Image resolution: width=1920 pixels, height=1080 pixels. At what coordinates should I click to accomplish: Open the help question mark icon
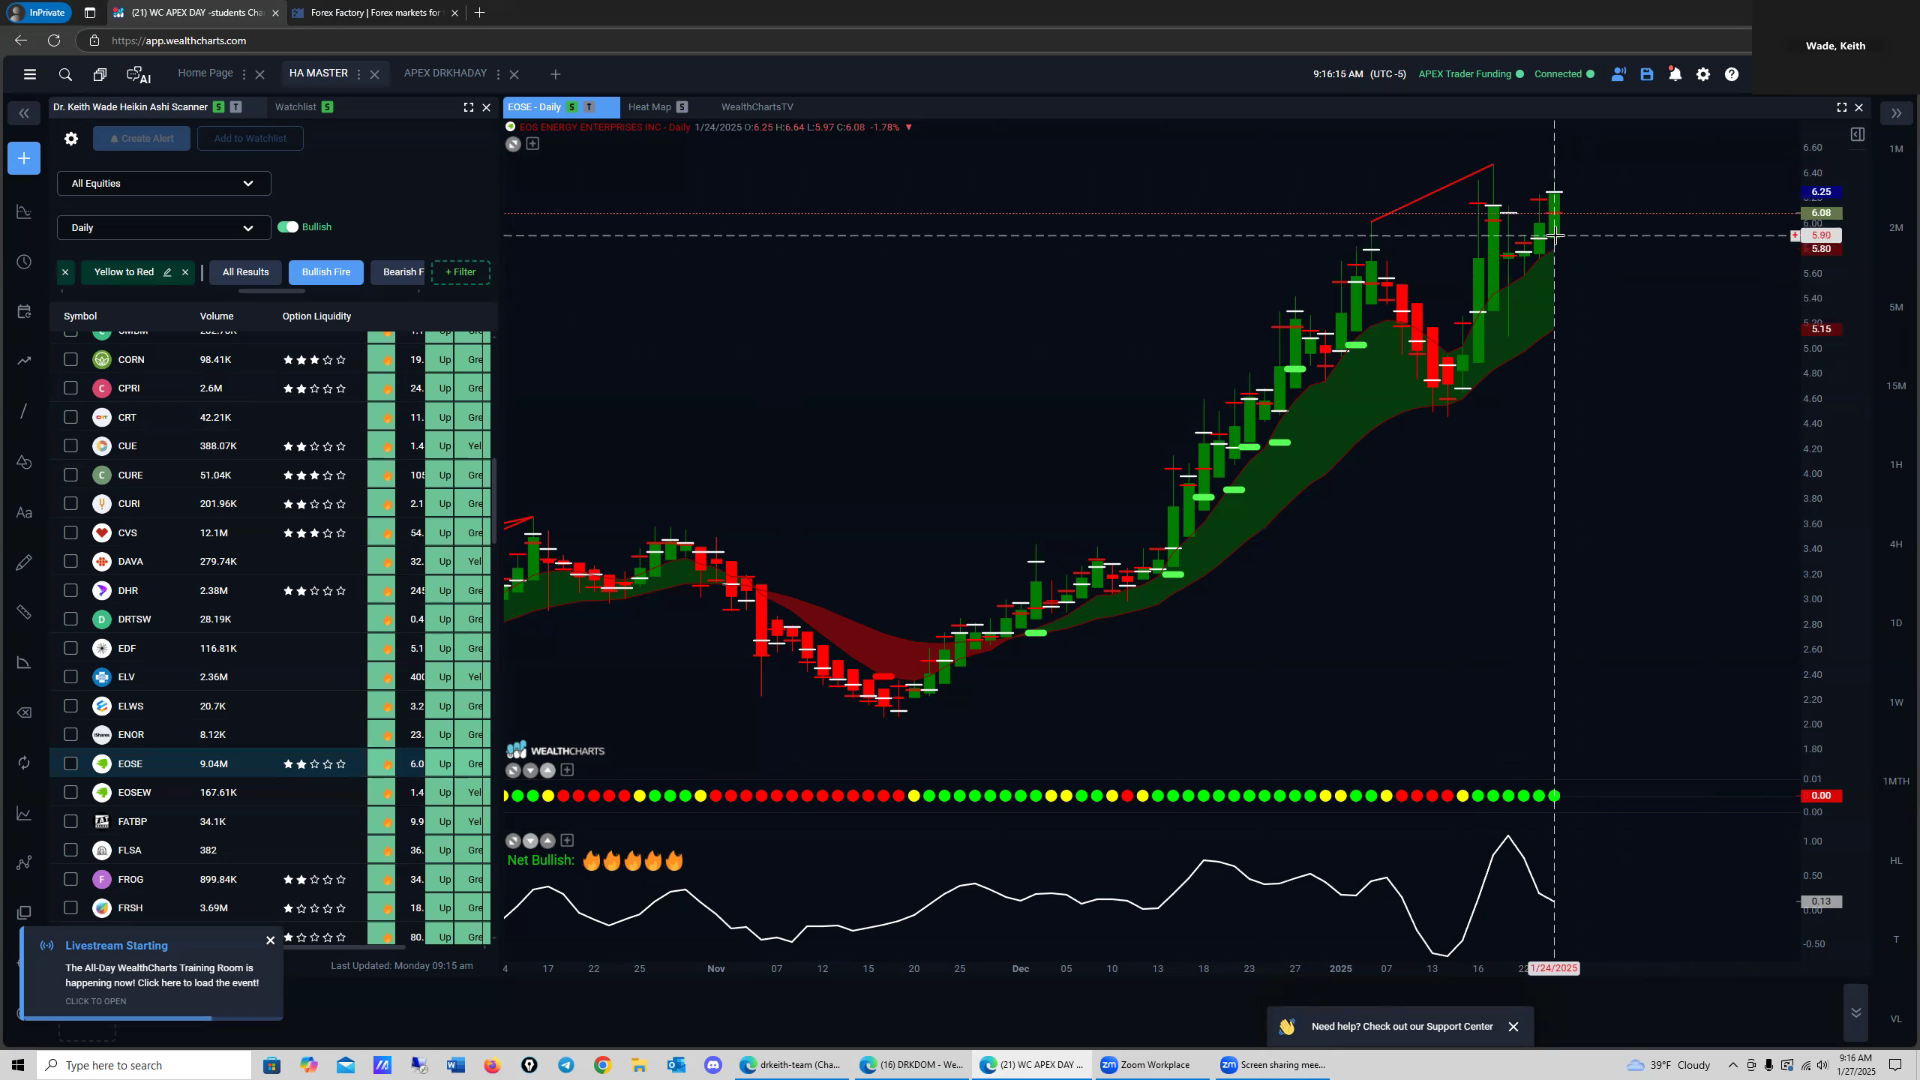pyautogui.click(x=1732, y=74)
